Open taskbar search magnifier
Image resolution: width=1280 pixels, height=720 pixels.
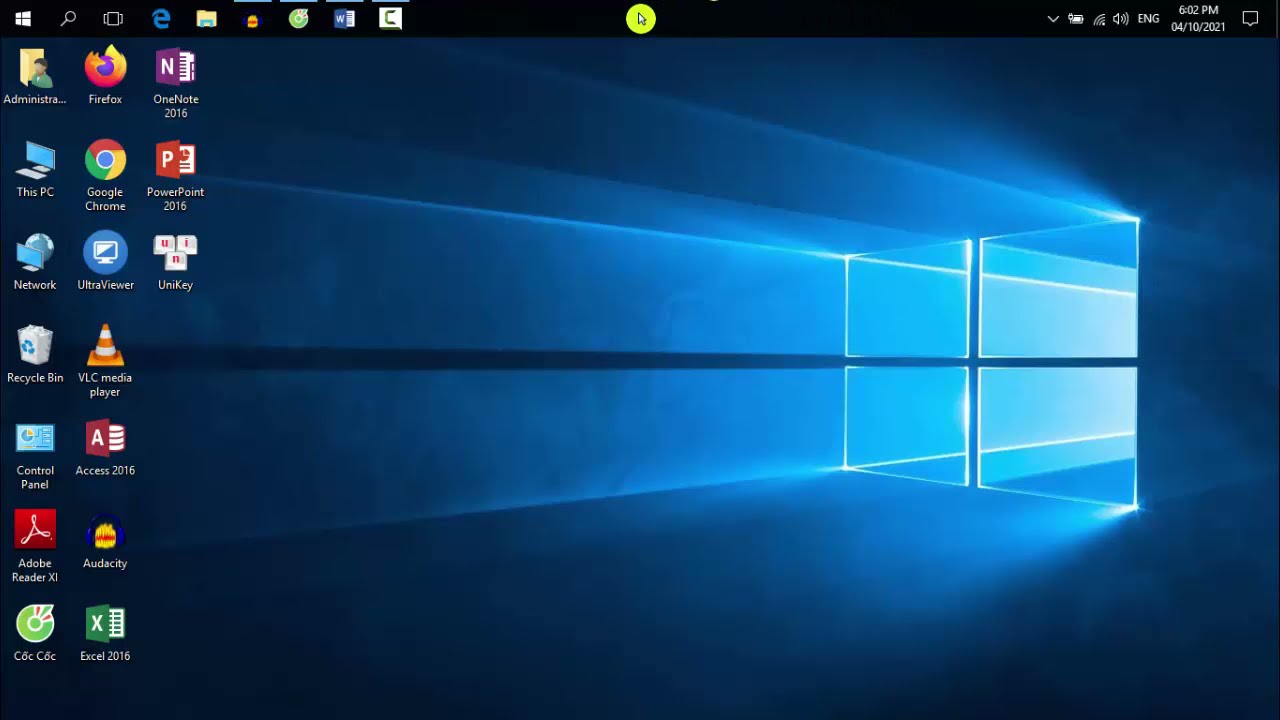coord(68,18)
